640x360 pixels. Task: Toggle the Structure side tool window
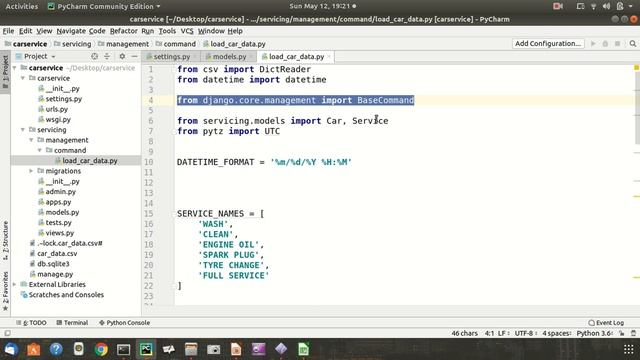[x=5, y=241]
